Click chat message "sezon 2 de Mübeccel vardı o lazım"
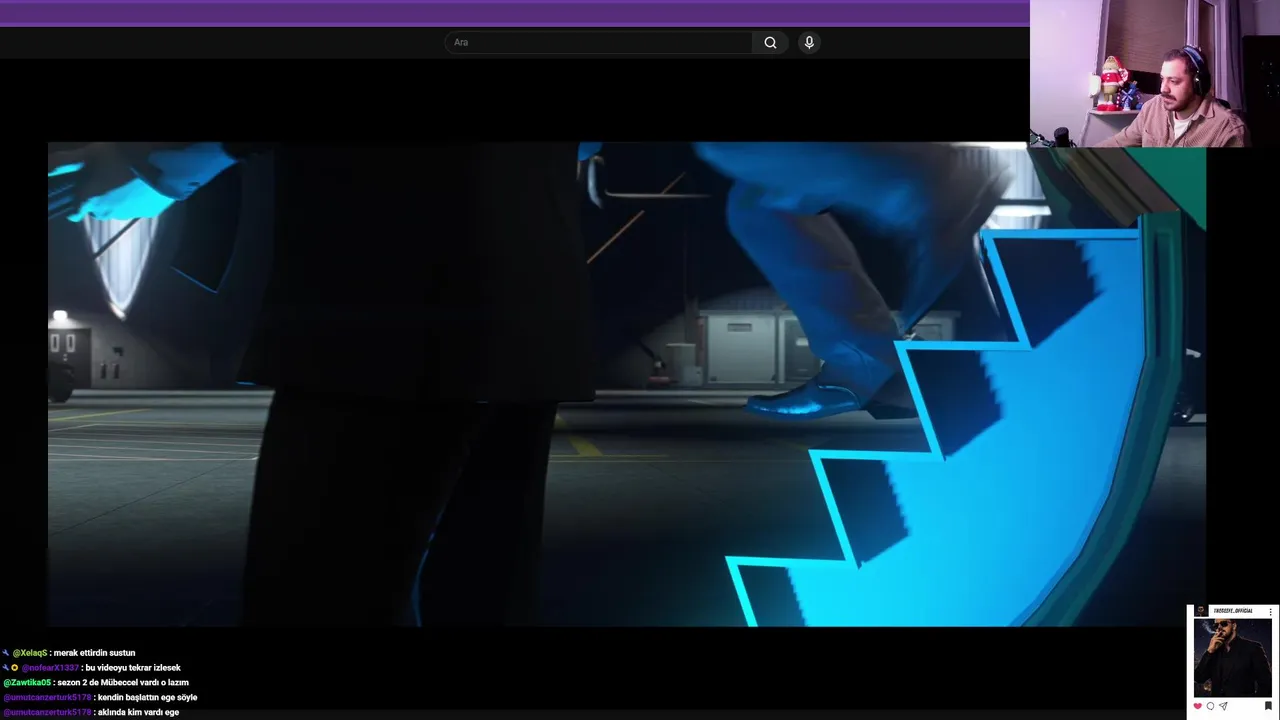Viewport: 1280px width, 720px height. [123, 683]
